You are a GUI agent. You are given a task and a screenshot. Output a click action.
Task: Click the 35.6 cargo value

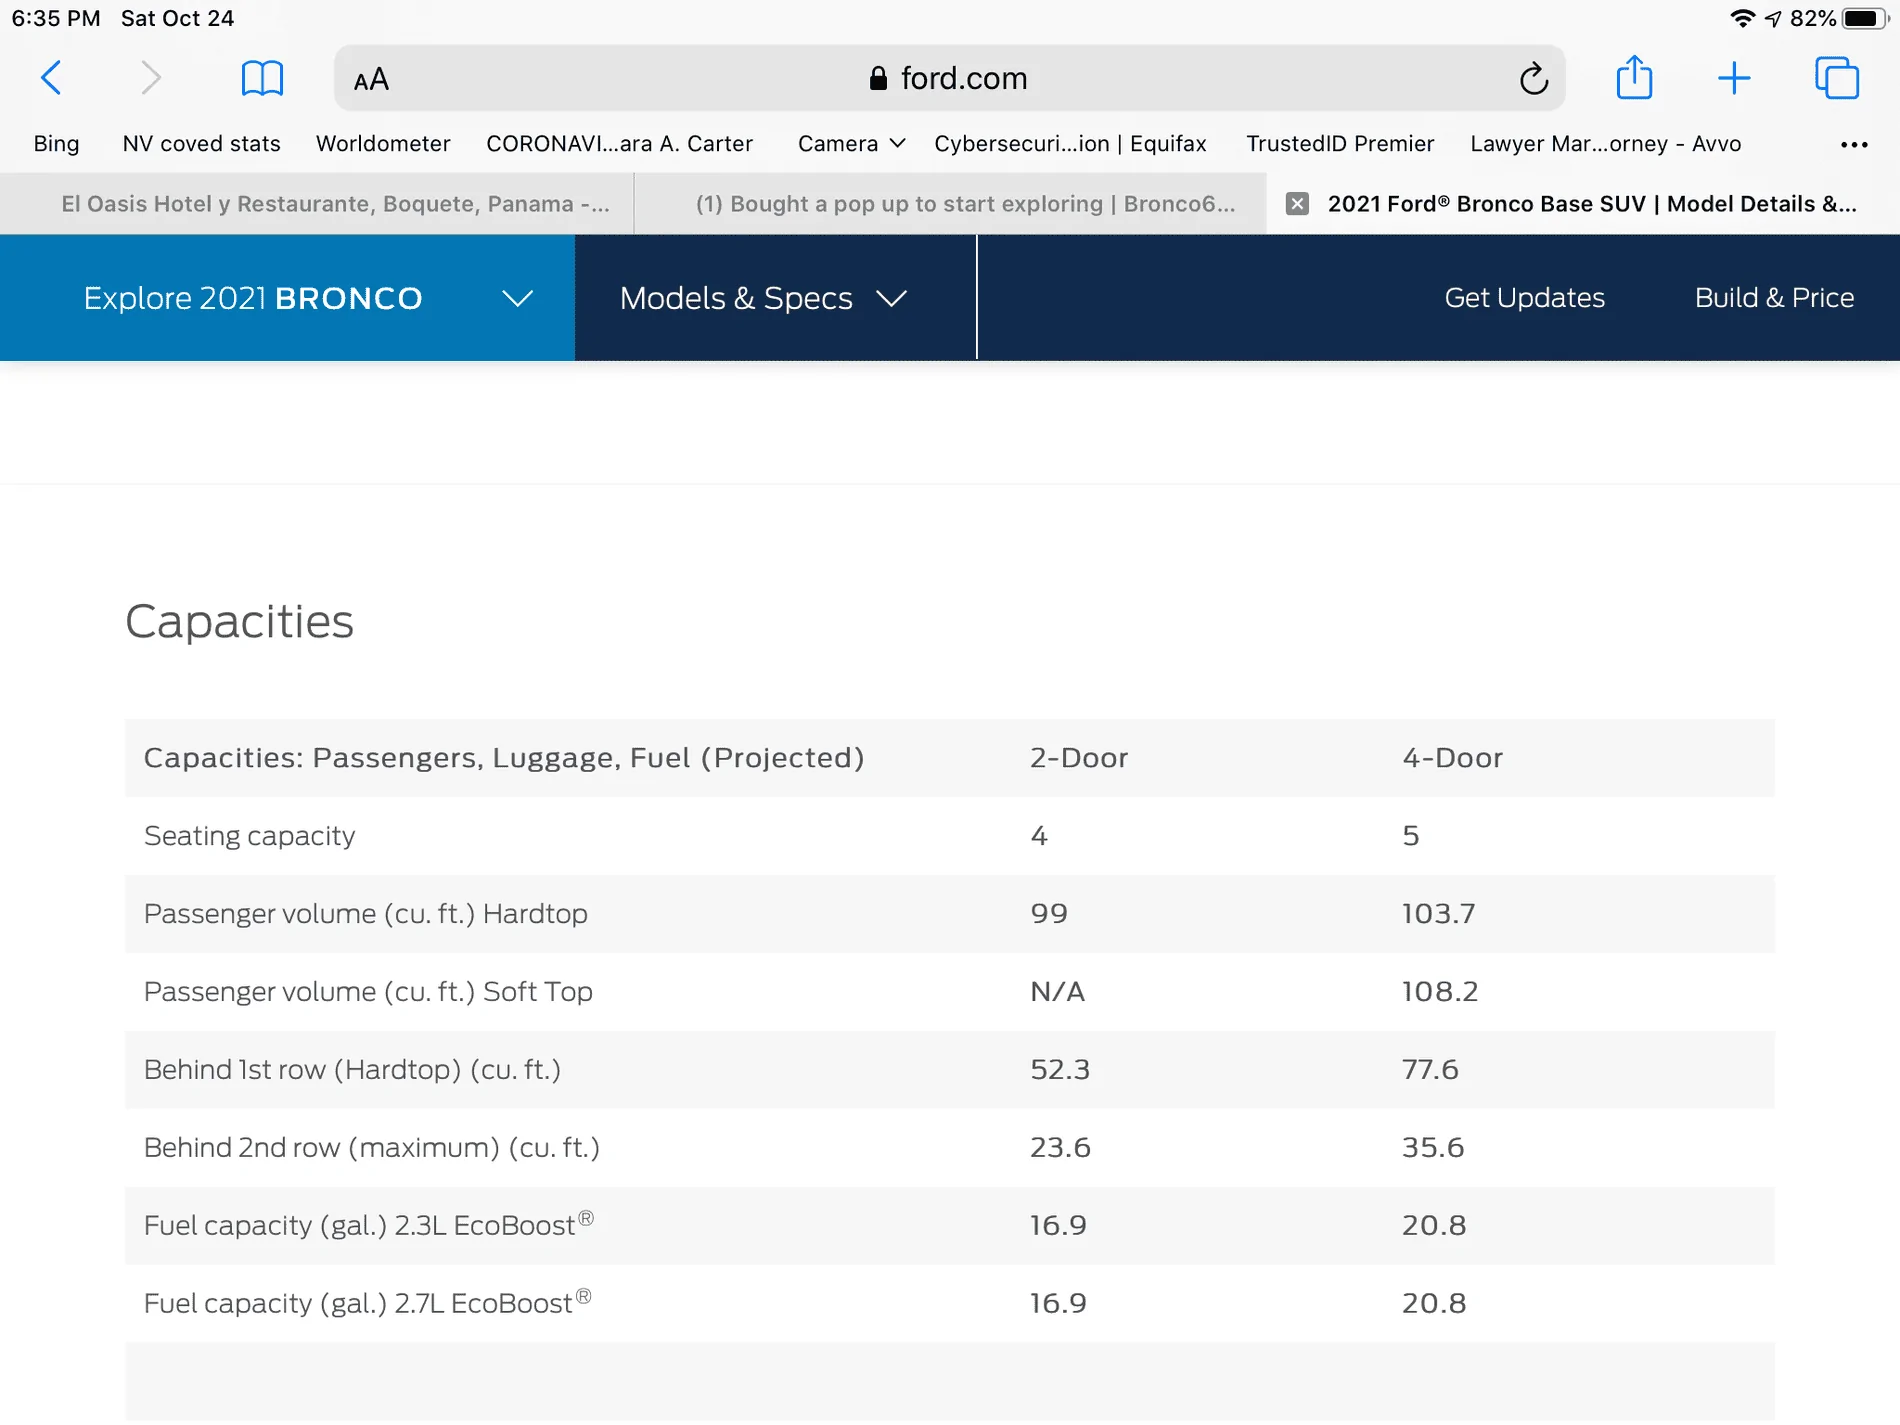pyautogui.click(x=1433, y=1148)
